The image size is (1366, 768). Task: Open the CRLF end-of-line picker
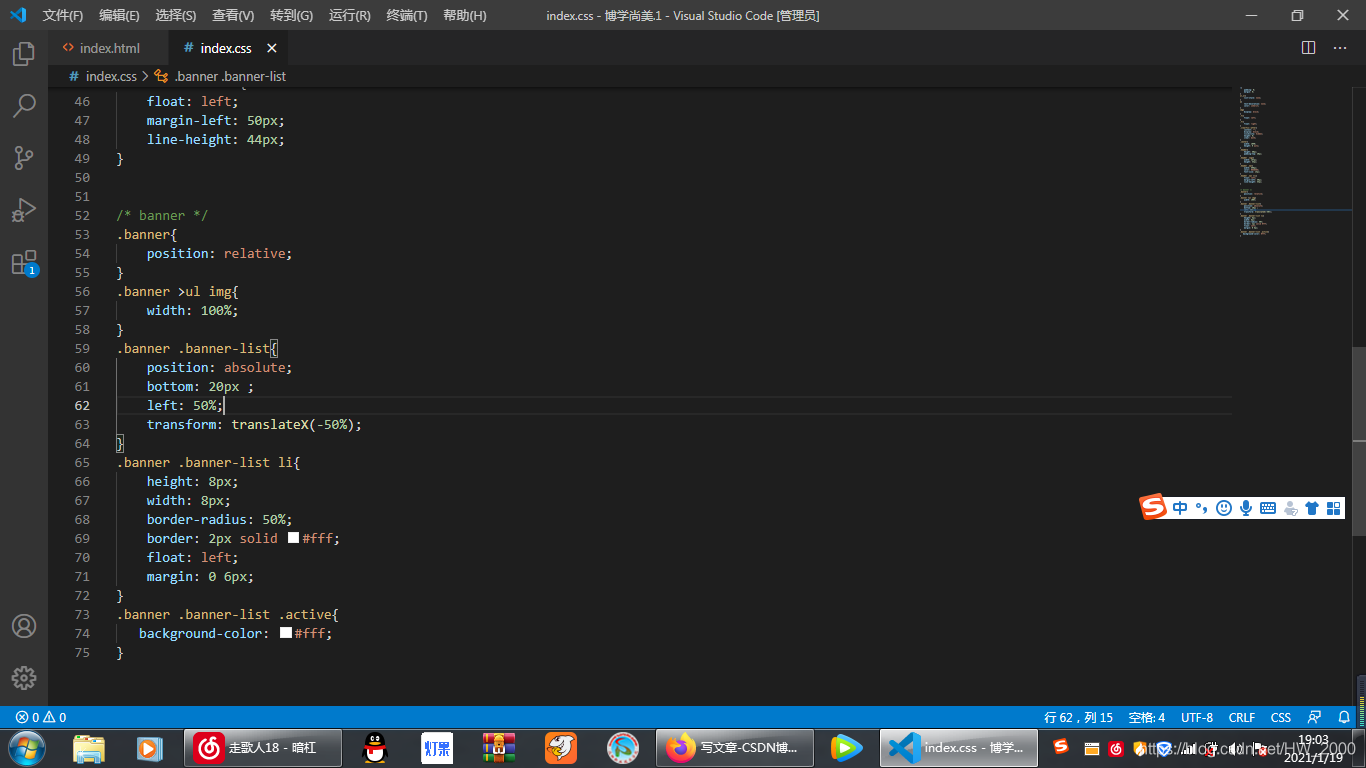[1242, 717]
